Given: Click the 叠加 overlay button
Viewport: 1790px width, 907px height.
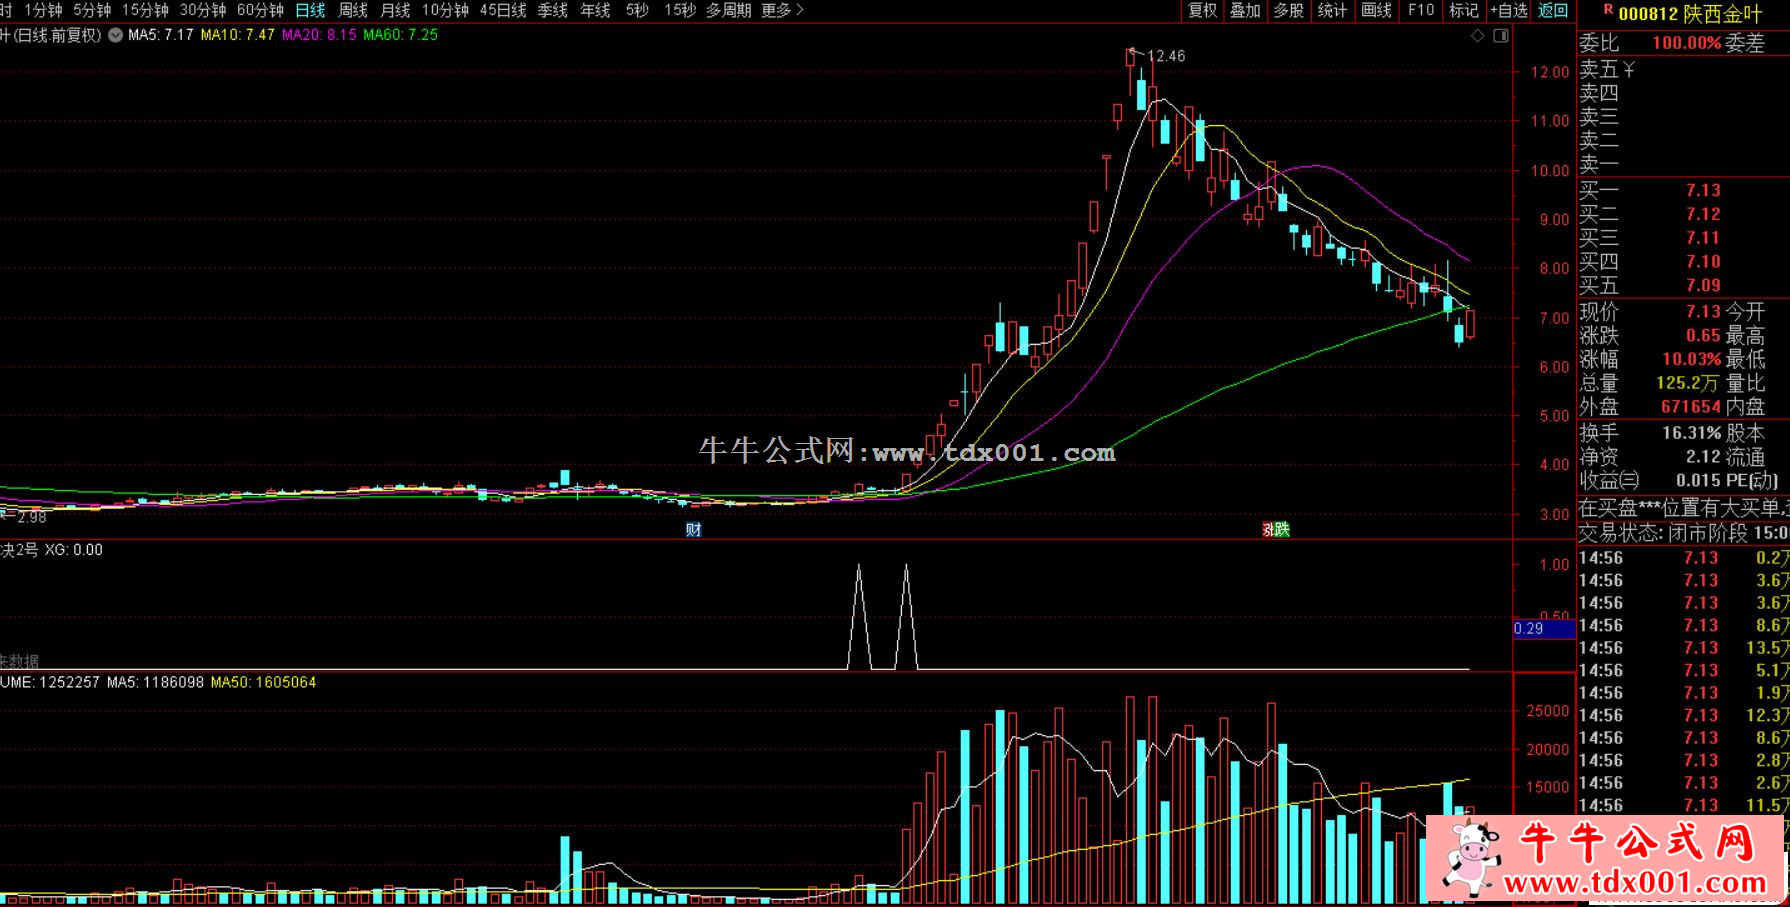Looking at the screenshot, I should 1246,10.
